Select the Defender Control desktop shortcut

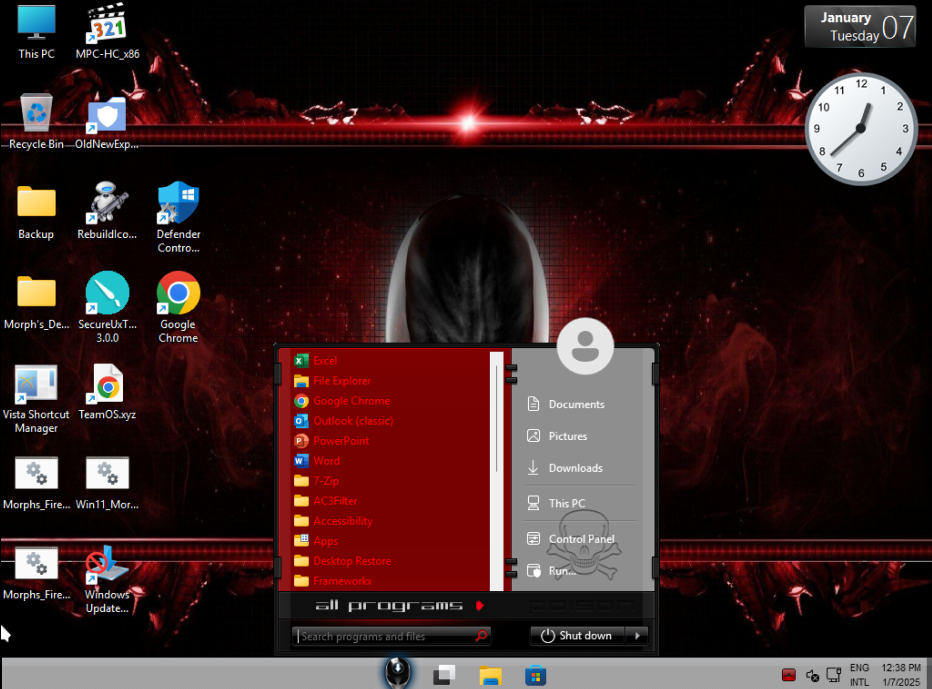point(178,217)
